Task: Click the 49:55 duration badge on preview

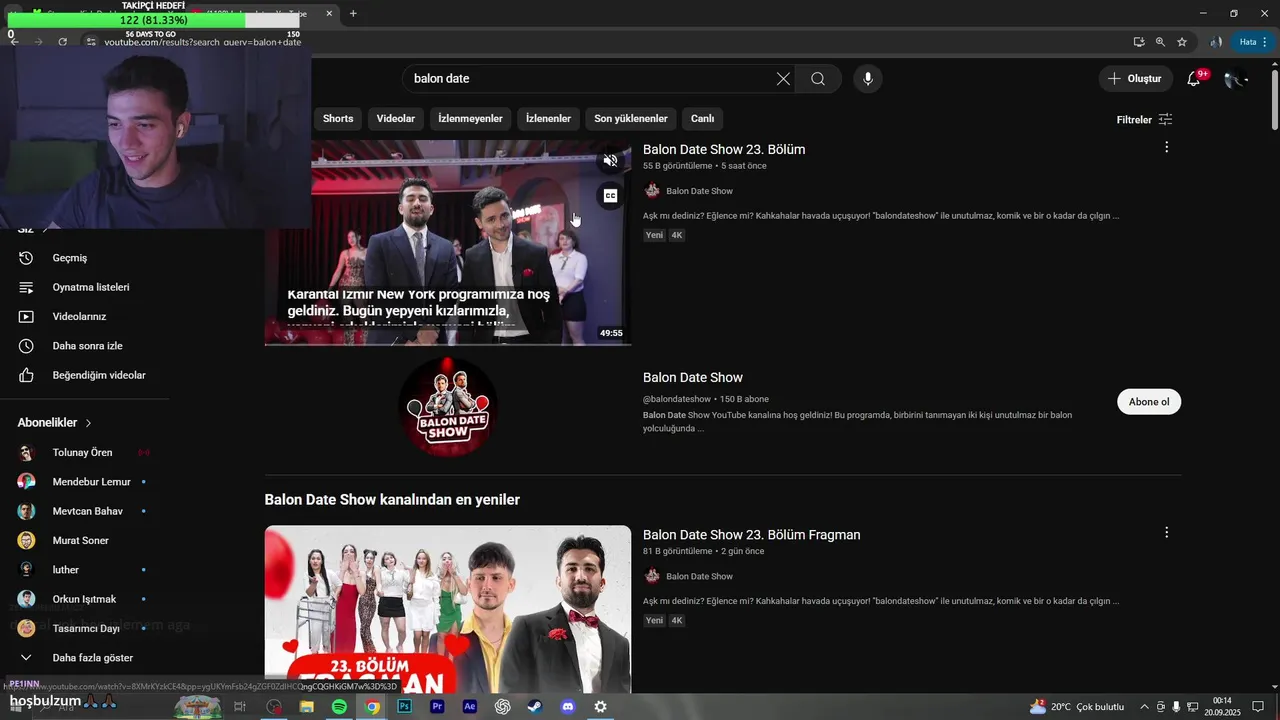Action: pyautogui.click(x=611, y=333)
